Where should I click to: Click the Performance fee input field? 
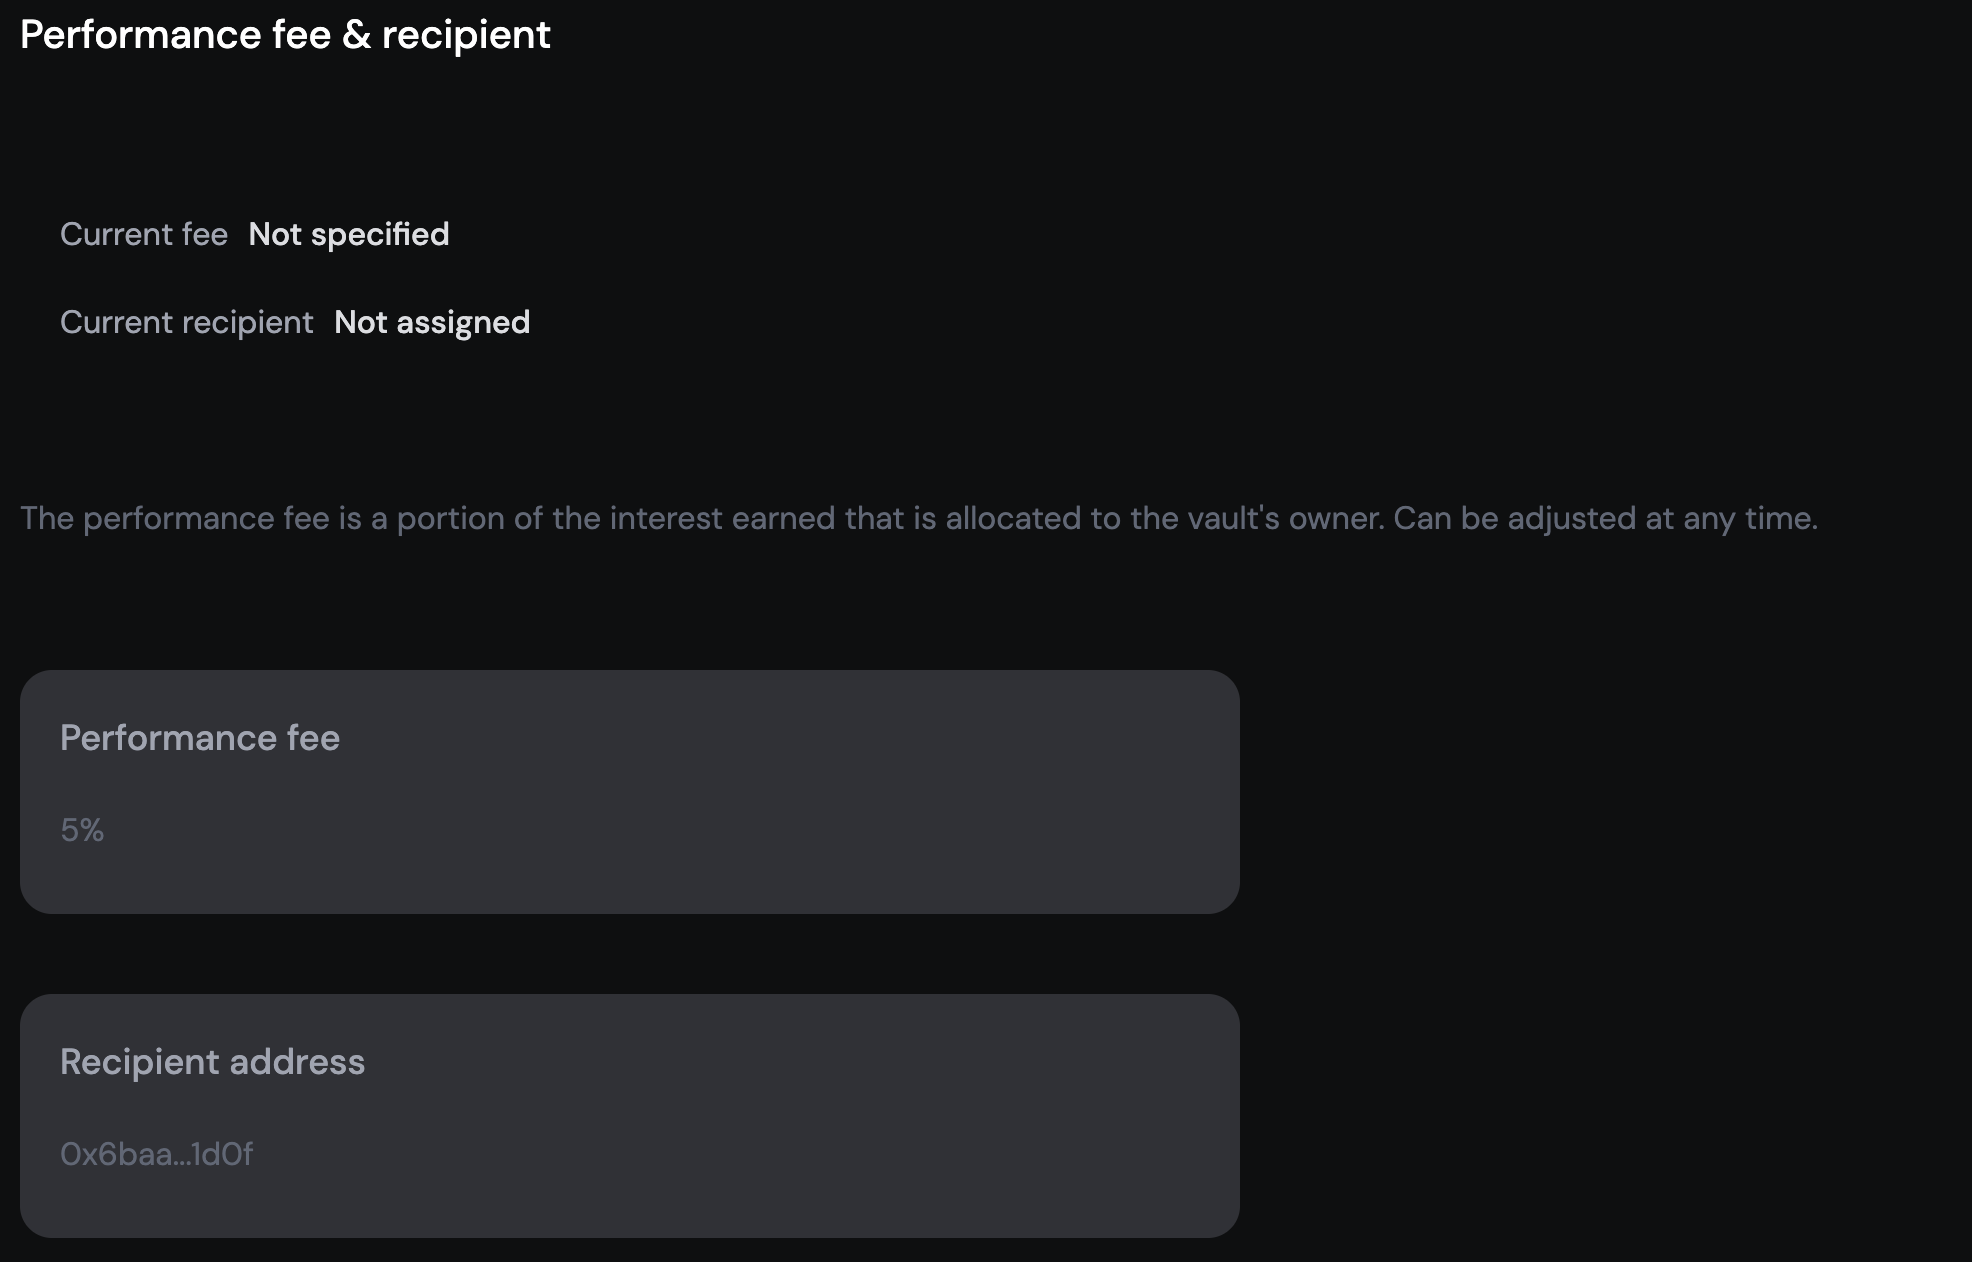tap(629, 830)
